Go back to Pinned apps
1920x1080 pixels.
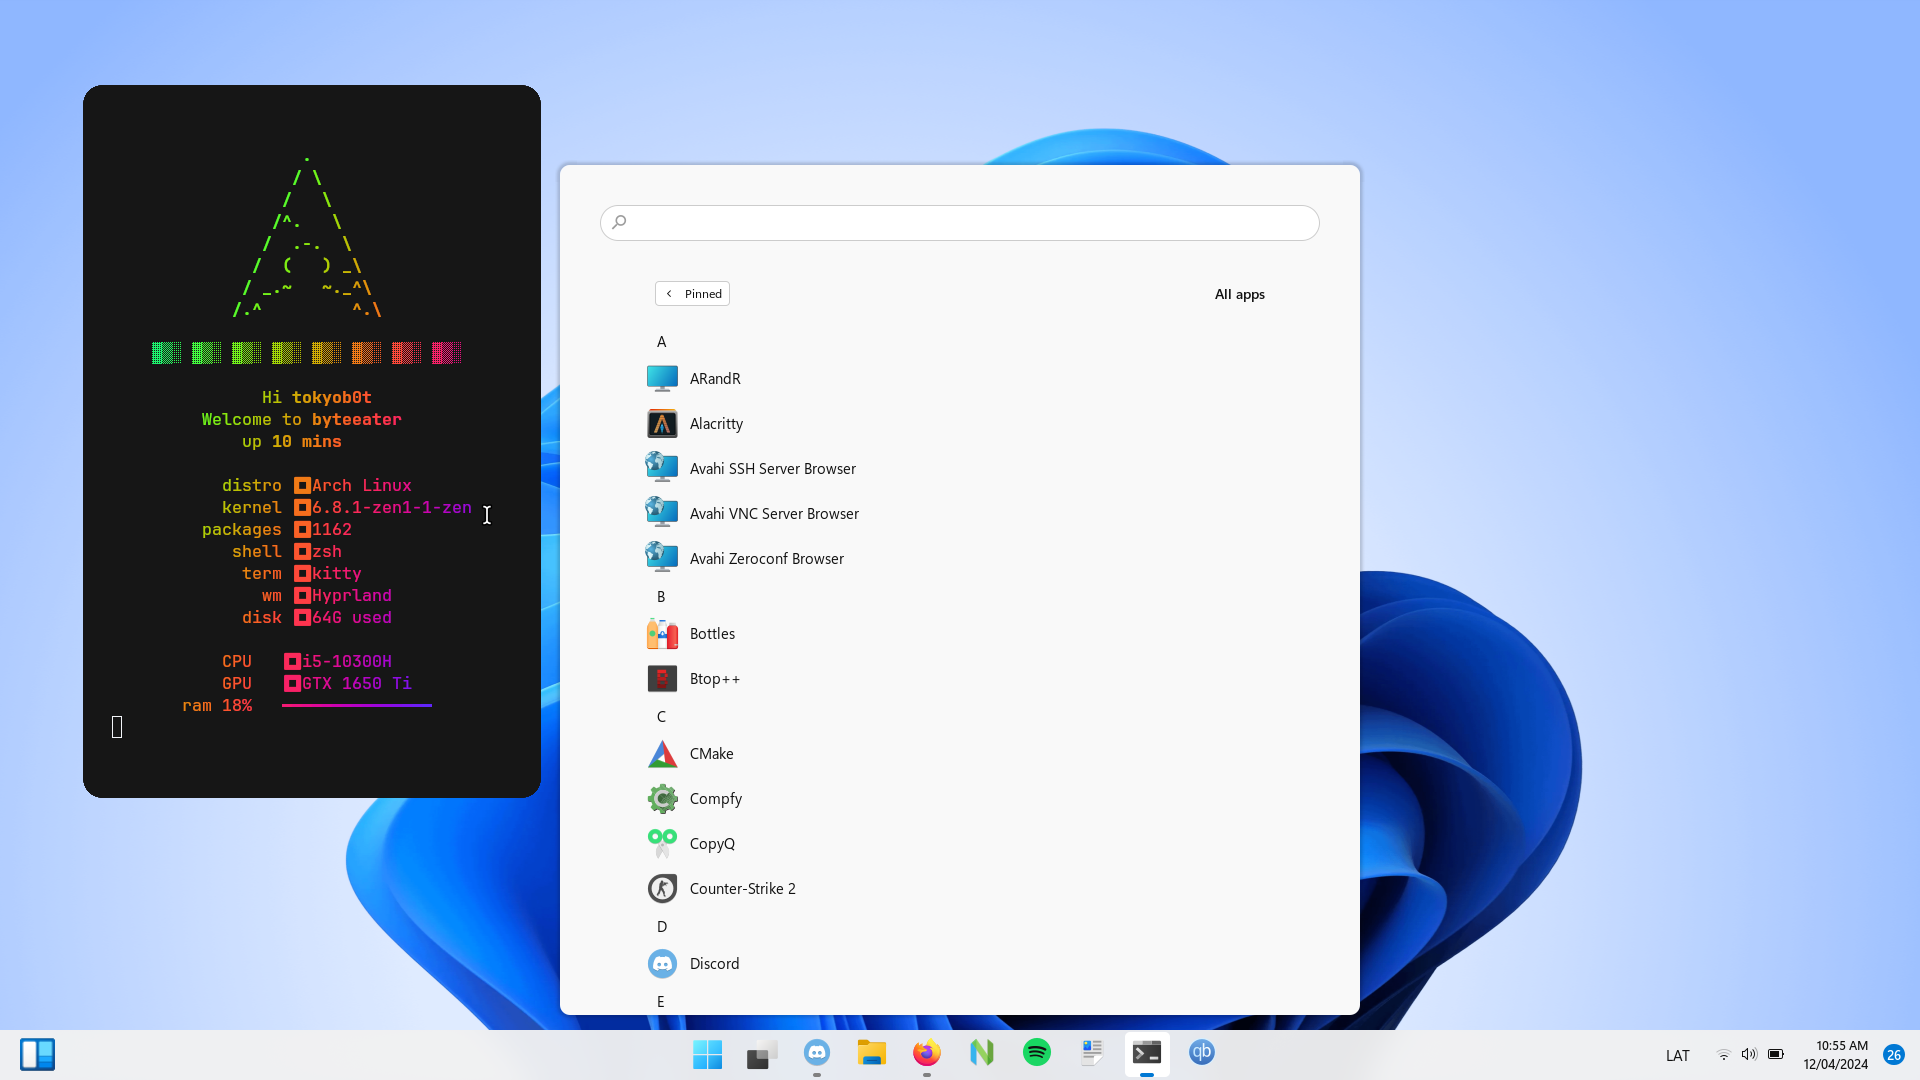[x=692, y=294]
